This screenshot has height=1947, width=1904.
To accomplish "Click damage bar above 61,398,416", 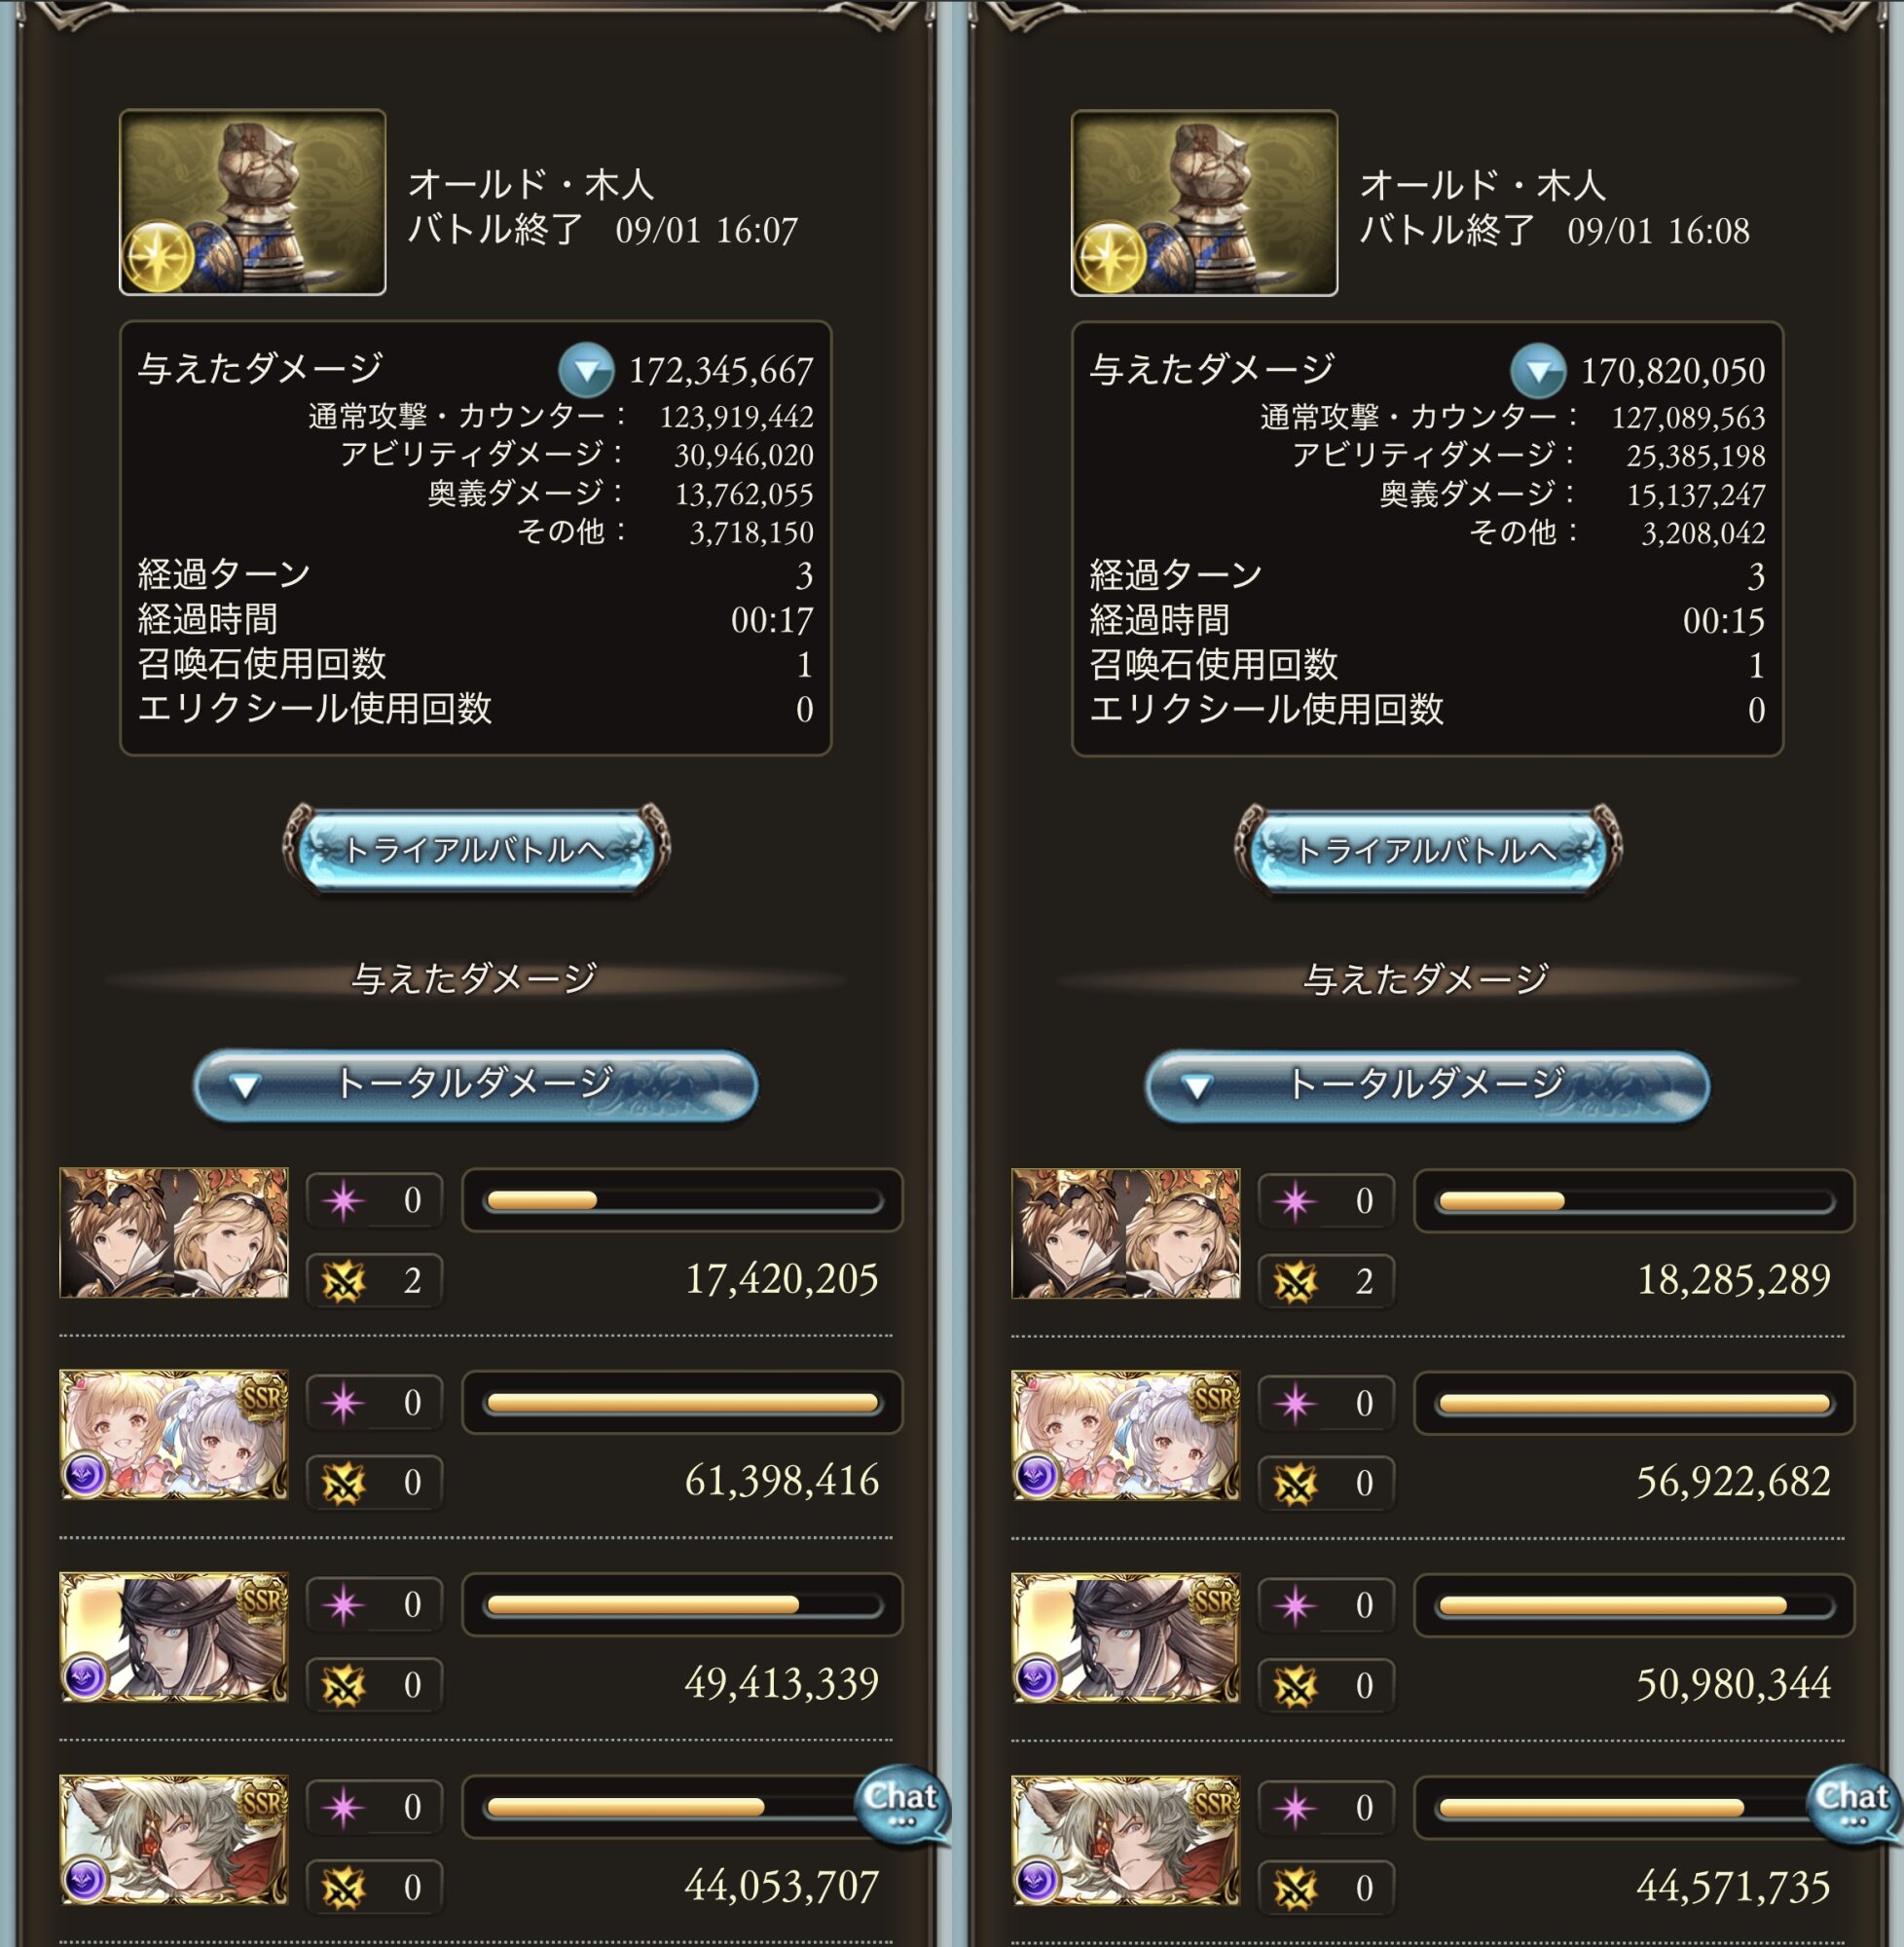I will click(682, 1403).
